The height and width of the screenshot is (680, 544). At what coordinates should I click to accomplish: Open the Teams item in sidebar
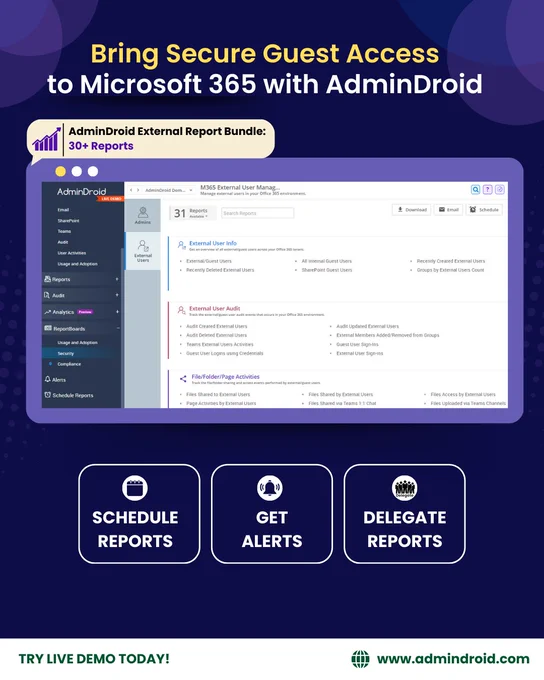[x=64, y=231]
